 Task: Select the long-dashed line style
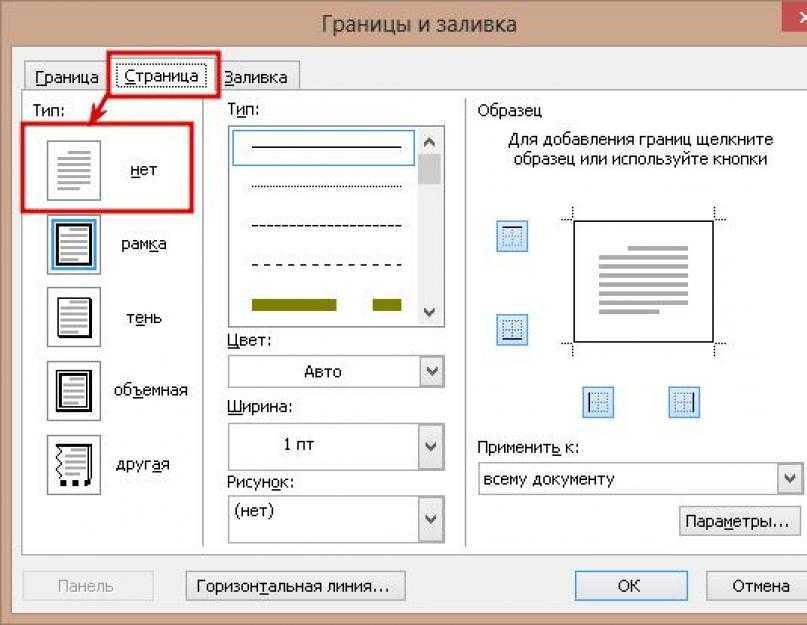pyautogui.click(x=326, y=265)
